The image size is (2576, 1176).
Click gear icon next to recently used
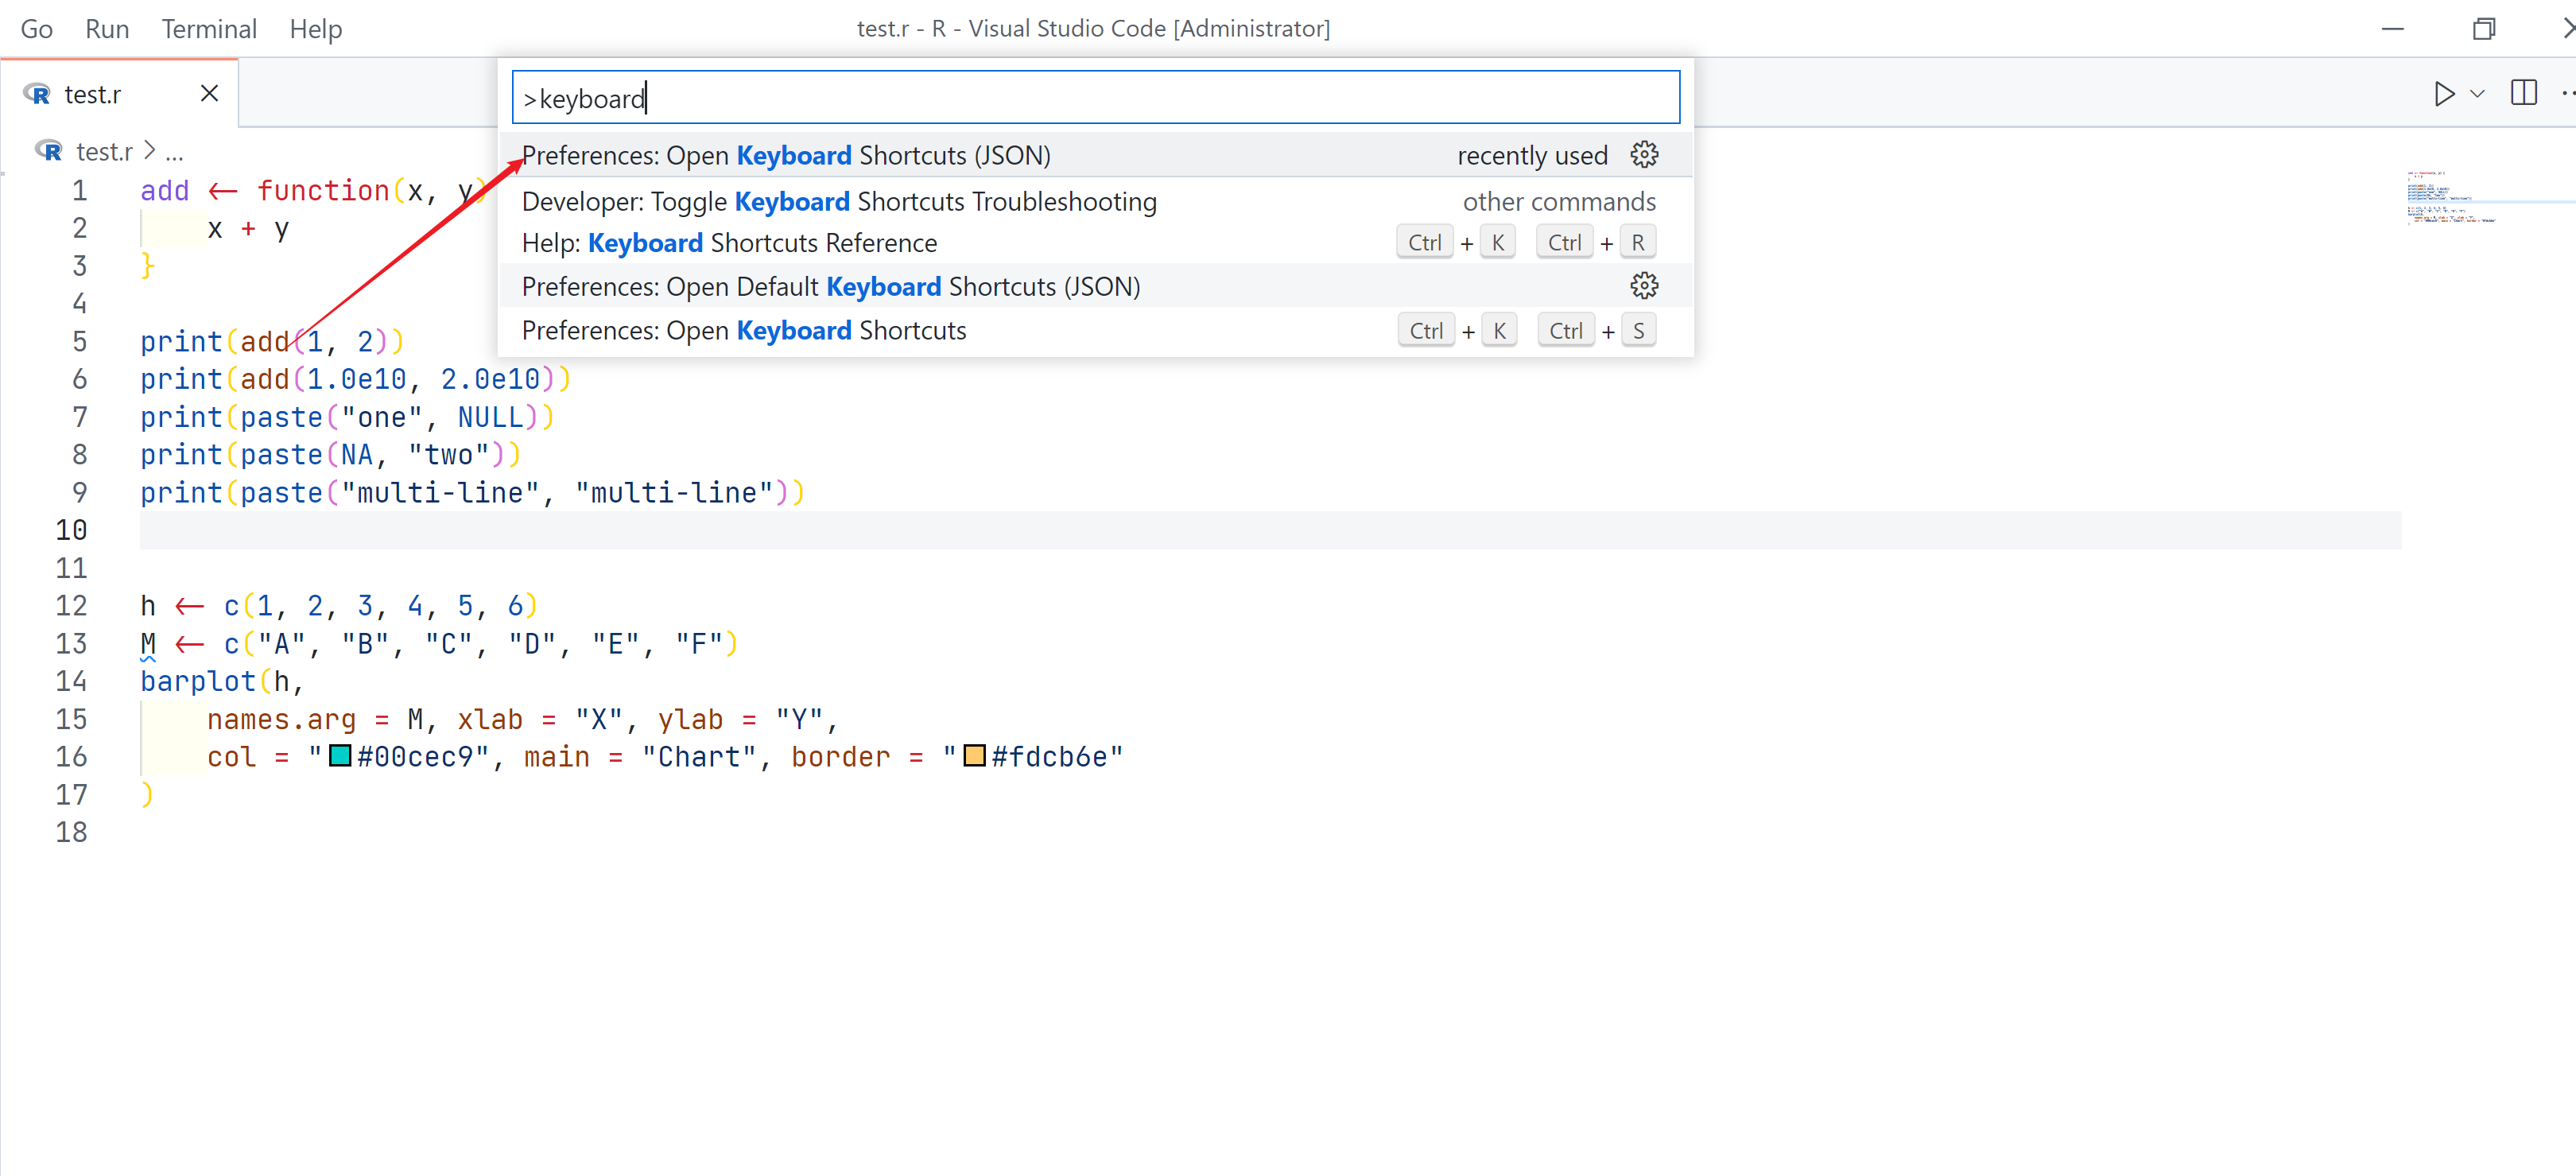[1643, 155]
